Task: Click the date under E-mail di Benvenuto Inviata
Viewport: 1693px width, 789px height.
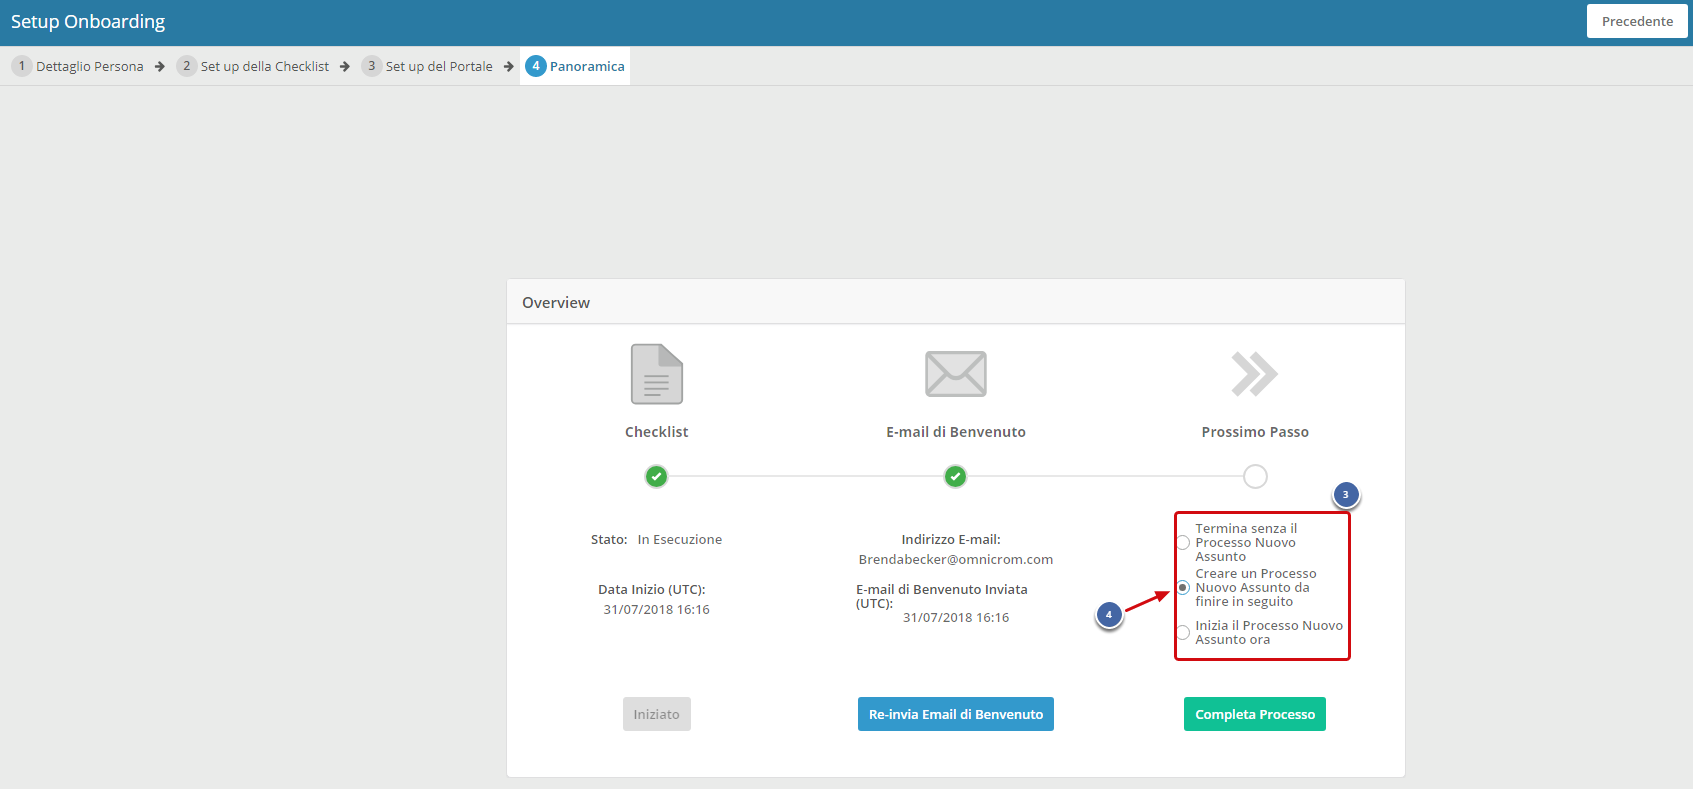Action: coord(956,618)
